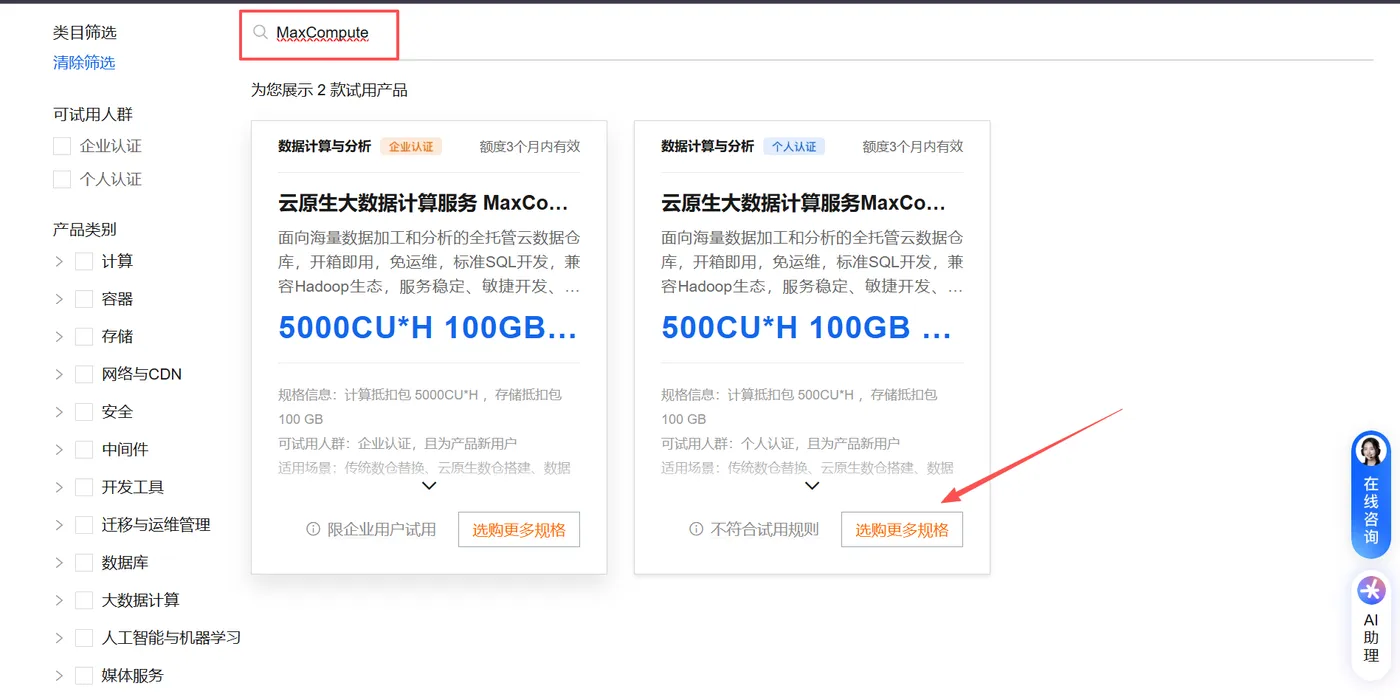Click the 限企业用户试用 notice text
The width and height of the screenshot is (1400, 700).
tap(382, 530)
